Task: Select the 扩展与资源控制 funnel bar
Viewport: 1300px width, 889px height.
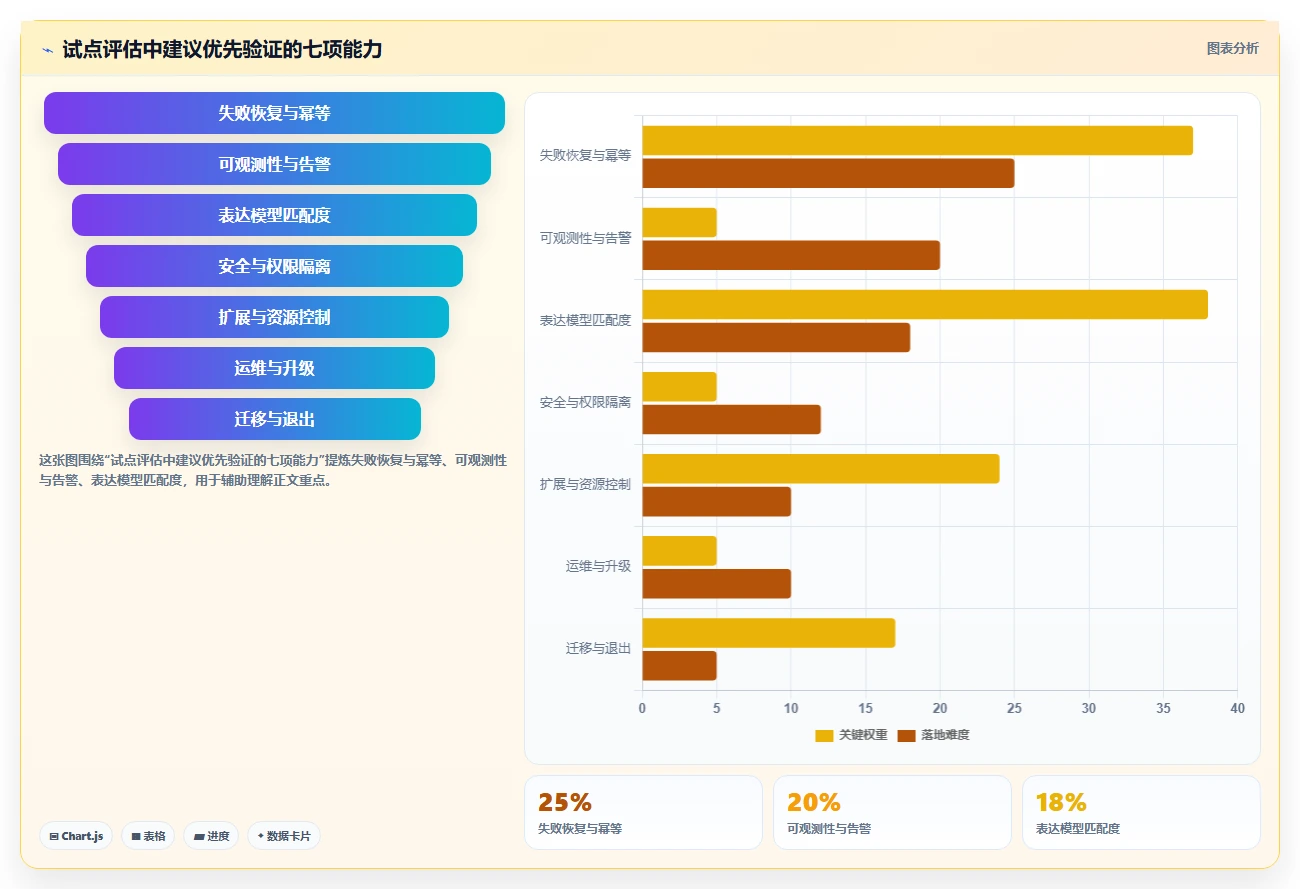Action: pos(274,317)
